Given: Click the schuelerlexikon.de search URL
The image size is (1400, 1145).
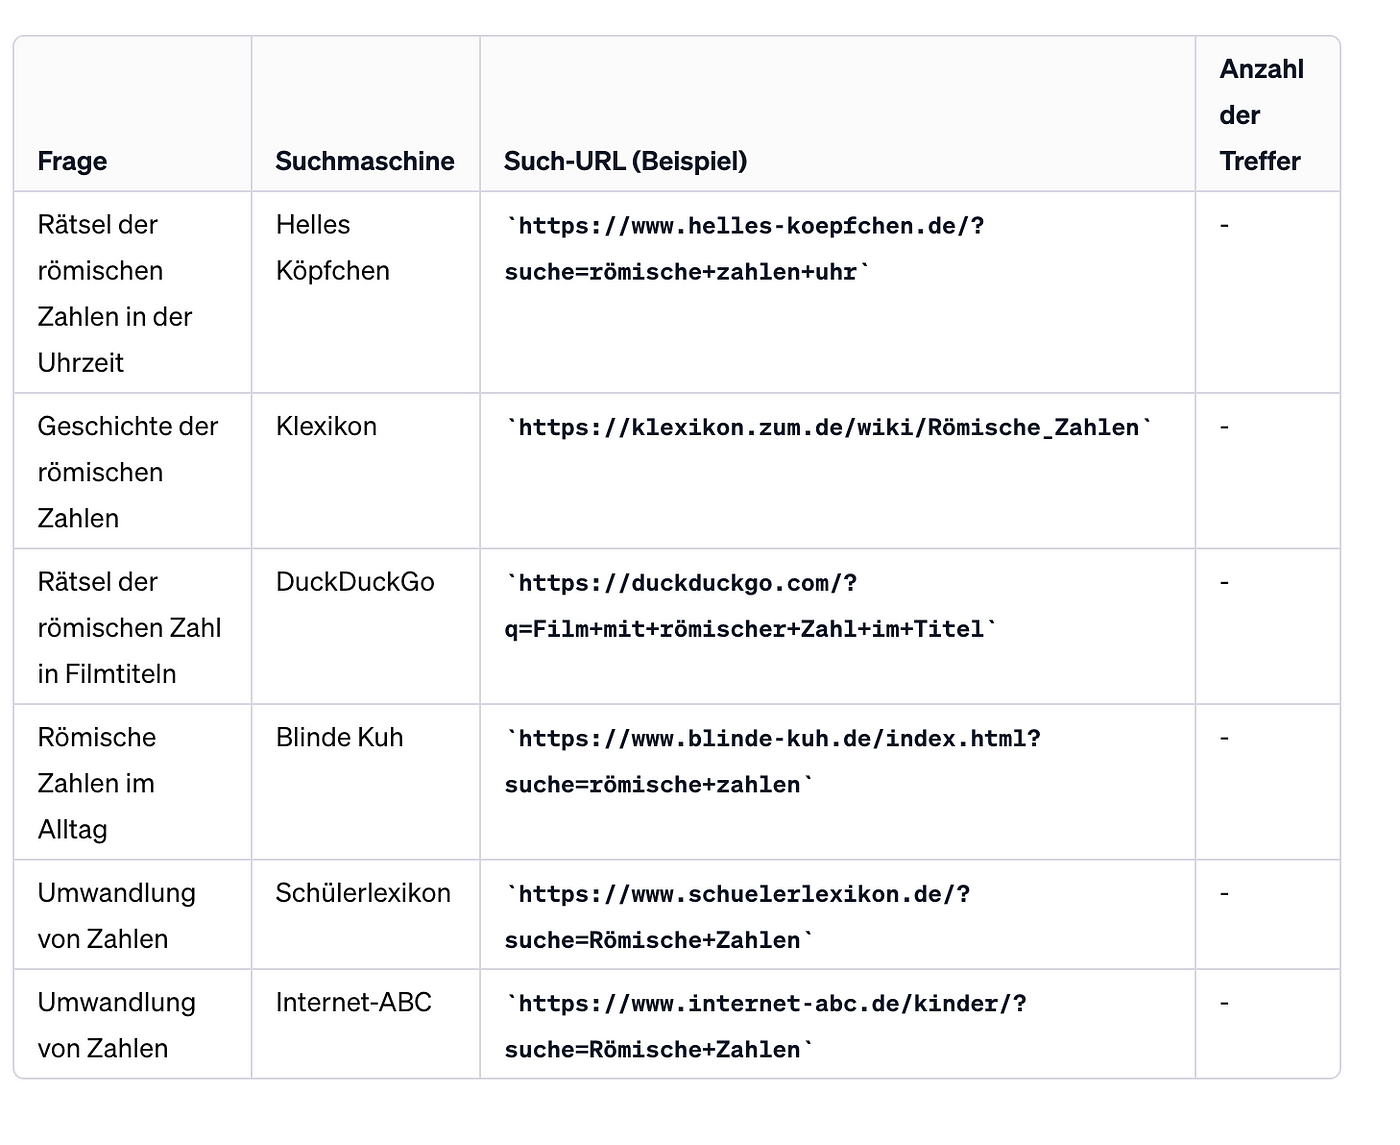Looking at the screenshot, I should click(737, 917).
